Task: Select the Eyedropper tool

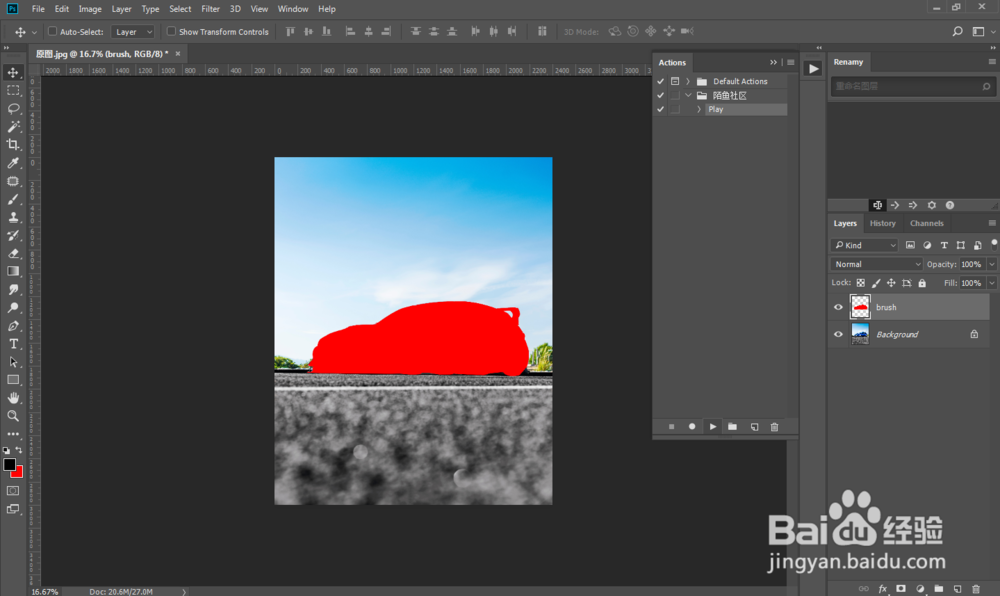Action: coord(13,163)
